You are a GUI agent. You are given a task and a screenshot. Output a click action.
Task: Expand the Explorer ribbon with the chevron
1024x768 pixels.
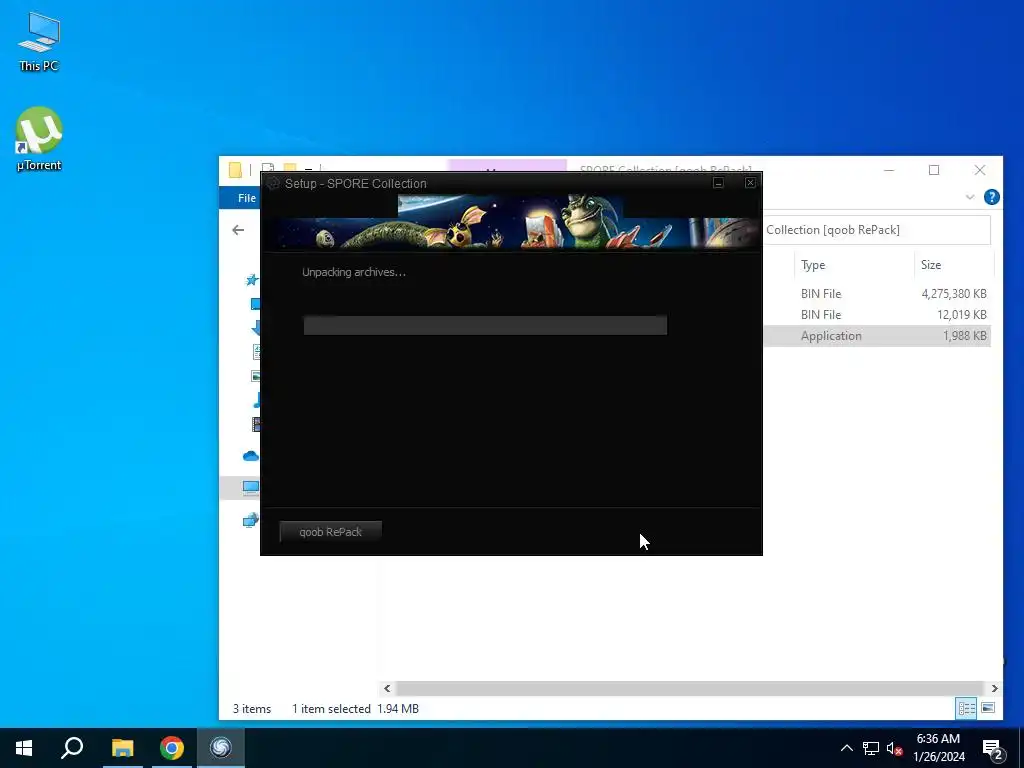970,197
